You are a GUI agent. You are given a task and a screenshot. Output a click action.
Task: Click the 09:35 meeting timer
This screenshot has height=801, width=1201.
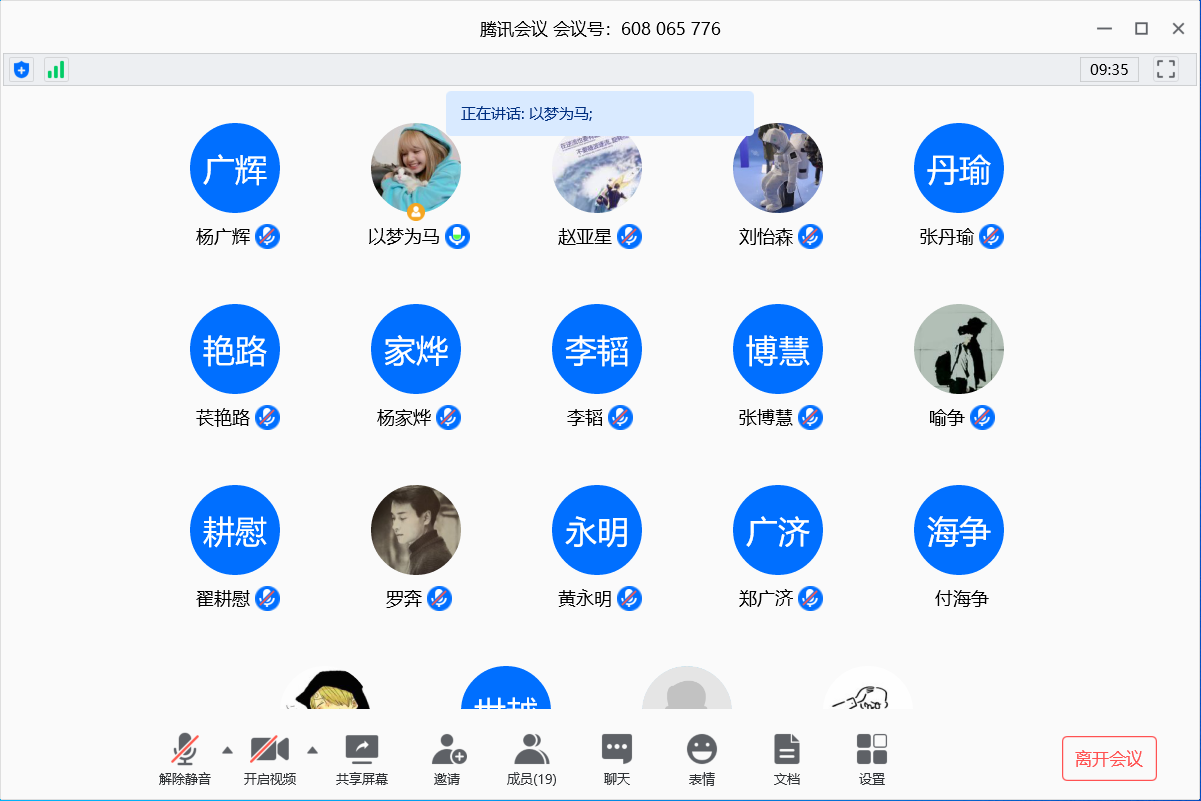click(x=1109, y=69)
